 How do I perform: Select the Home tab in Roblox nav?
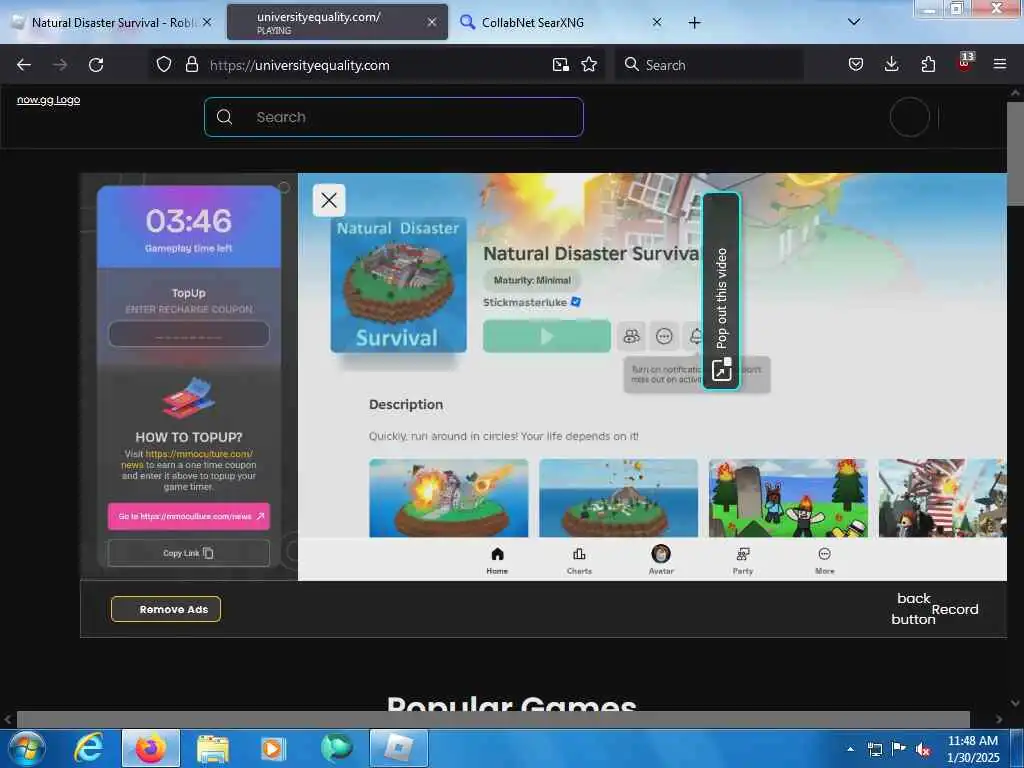(497, 560)
